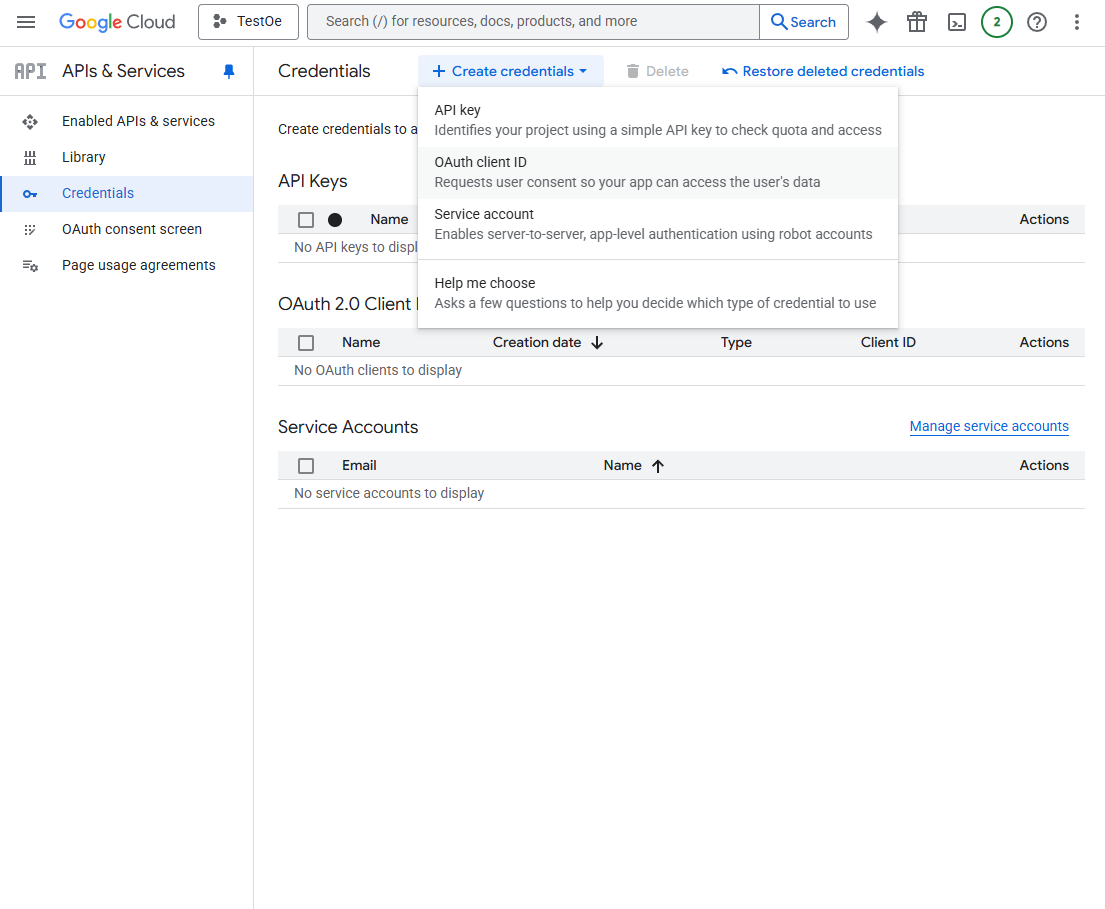
Task: Click the Email column header
Action: (359, 466)
